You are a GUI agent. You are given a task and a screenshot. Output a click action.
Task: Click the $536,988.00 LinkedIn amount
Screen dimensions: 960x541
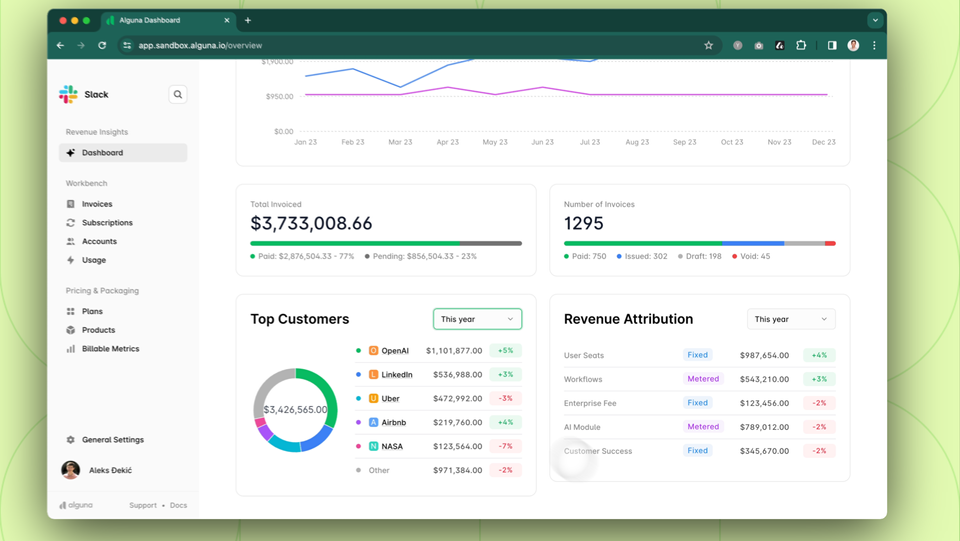(x=457, y=375)
